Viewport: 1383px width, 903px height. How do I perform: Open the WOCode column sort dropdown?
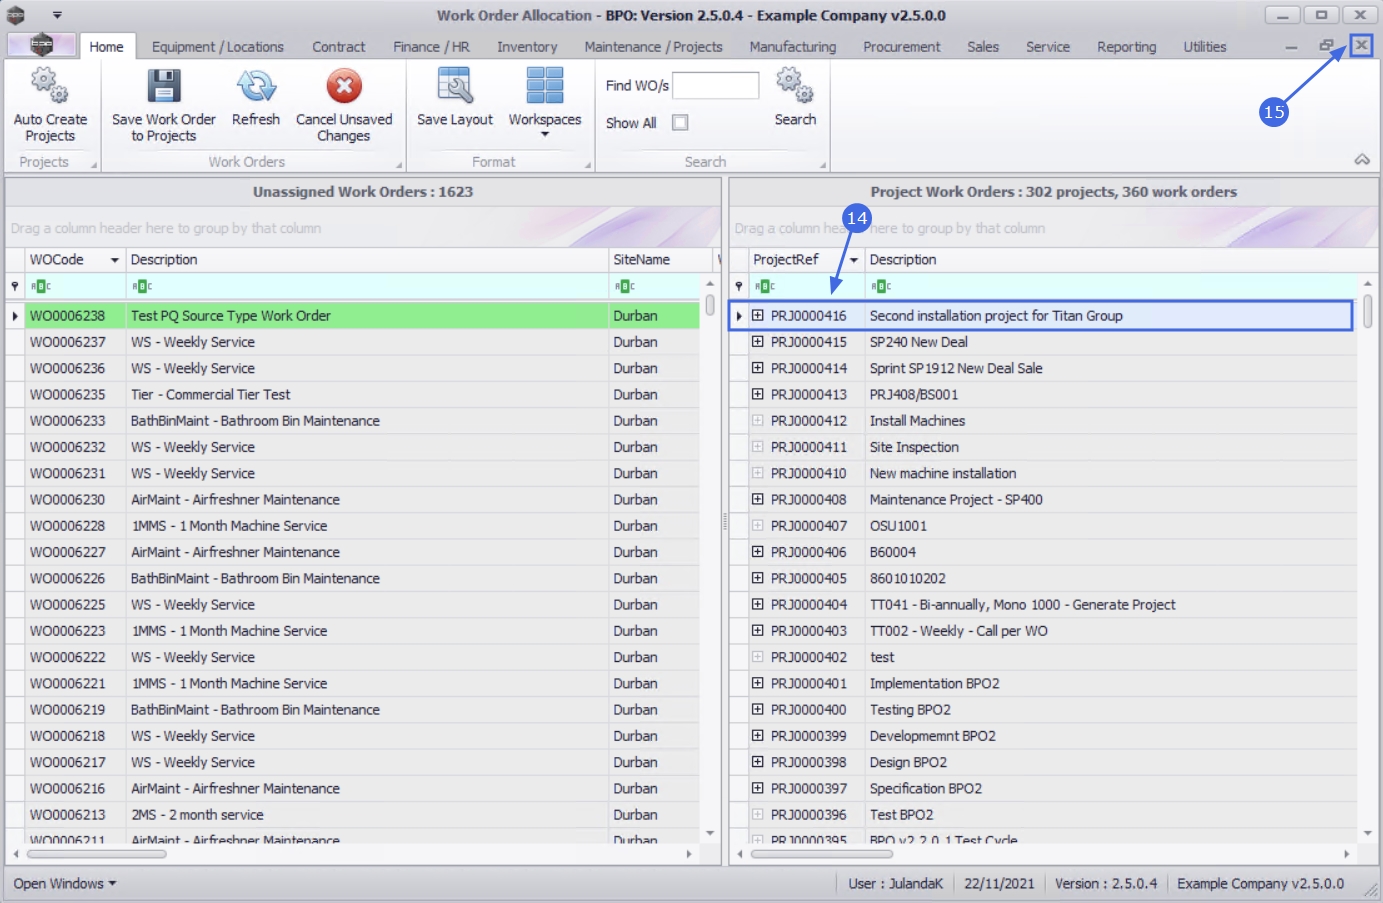[115, 260]
